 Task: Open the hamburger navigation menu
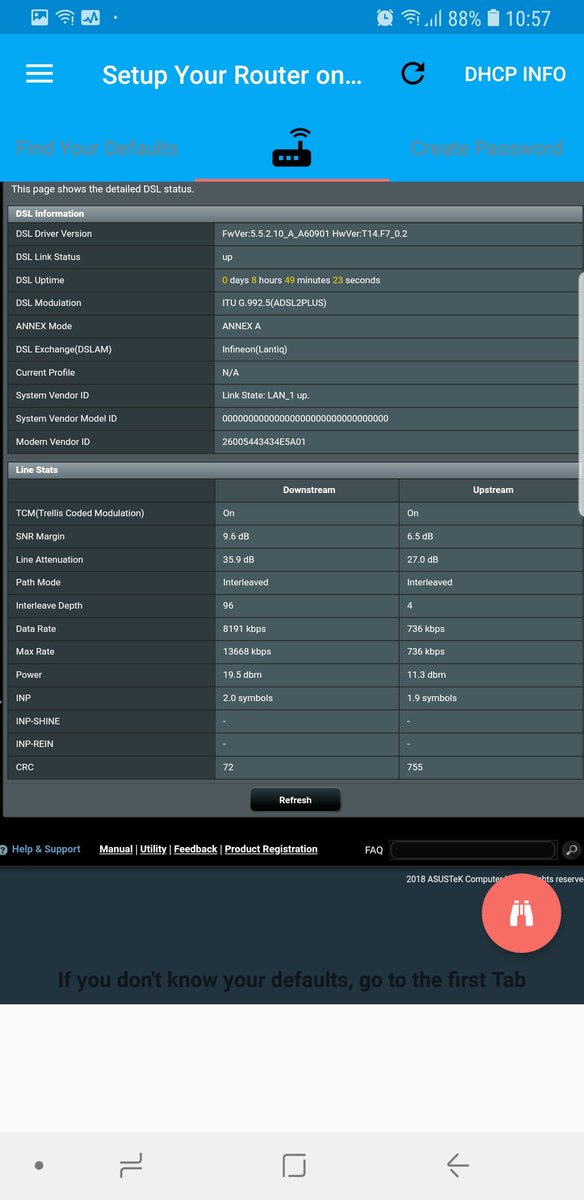coord(39,74)
